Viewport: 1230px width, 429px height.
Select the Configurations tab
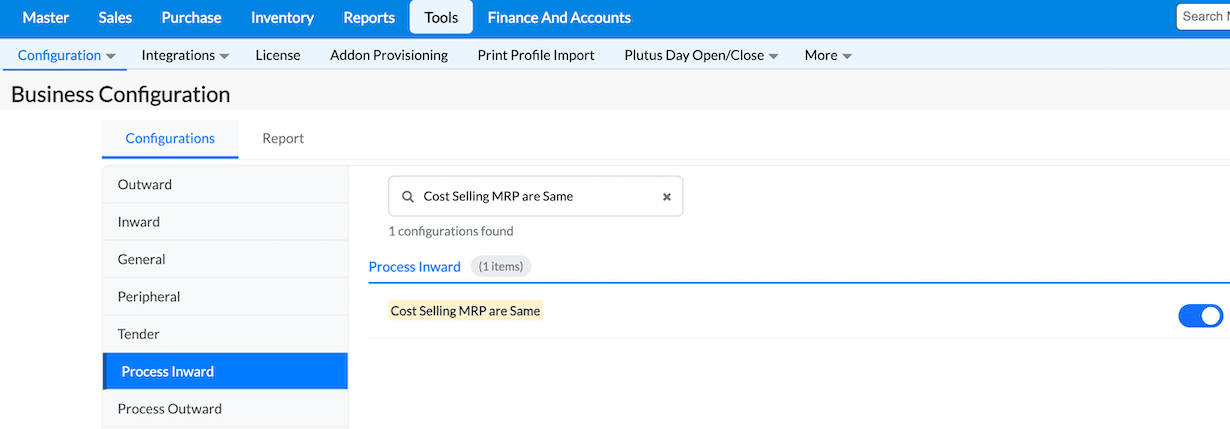[170, 139]
